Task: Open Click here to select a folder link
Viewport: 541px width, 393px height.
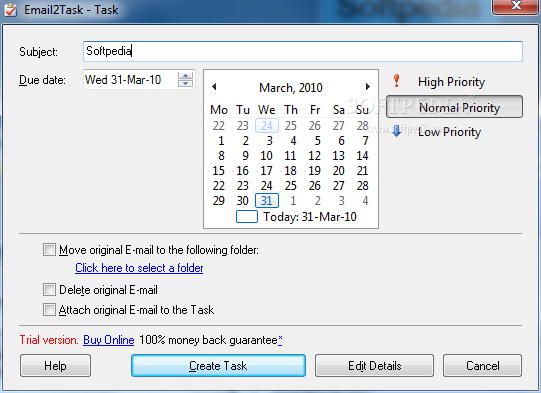Action: tap(139, 268)
